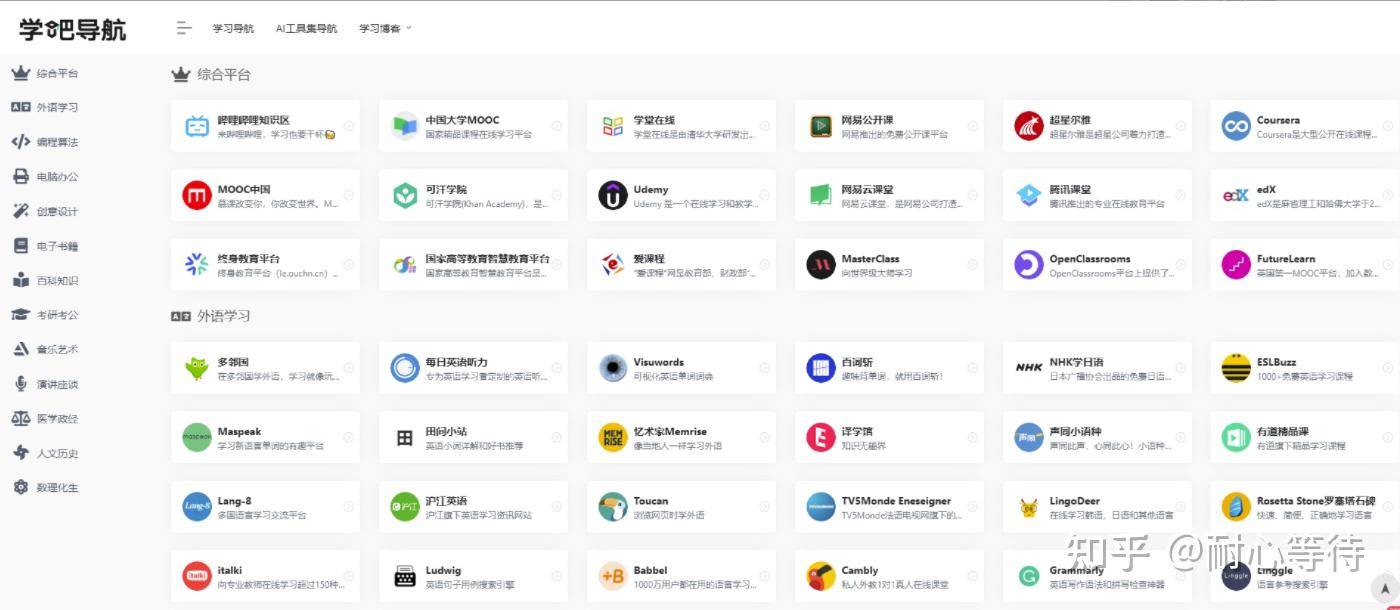Open the Lang-8 card
The height and width of the screenshot is (610, 1400).
point(266,507)
